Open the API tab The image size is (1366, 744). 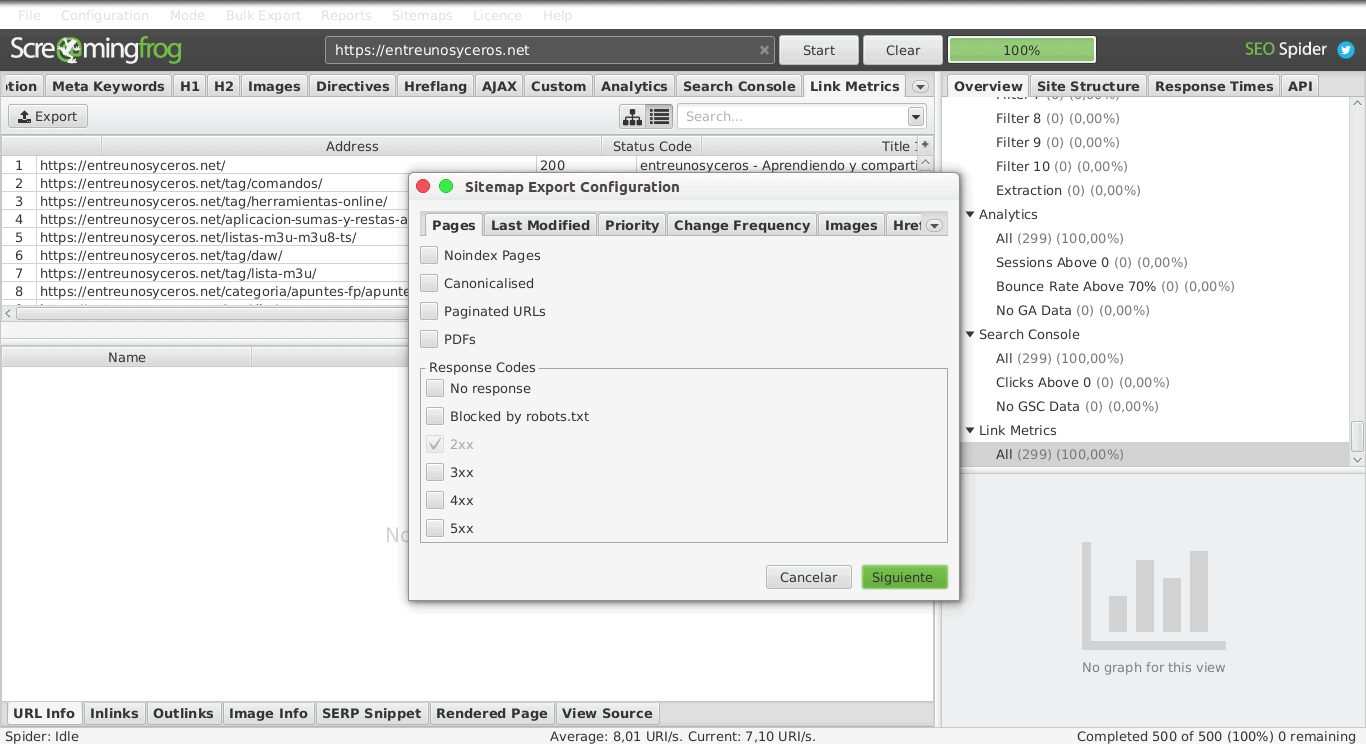1300,86
